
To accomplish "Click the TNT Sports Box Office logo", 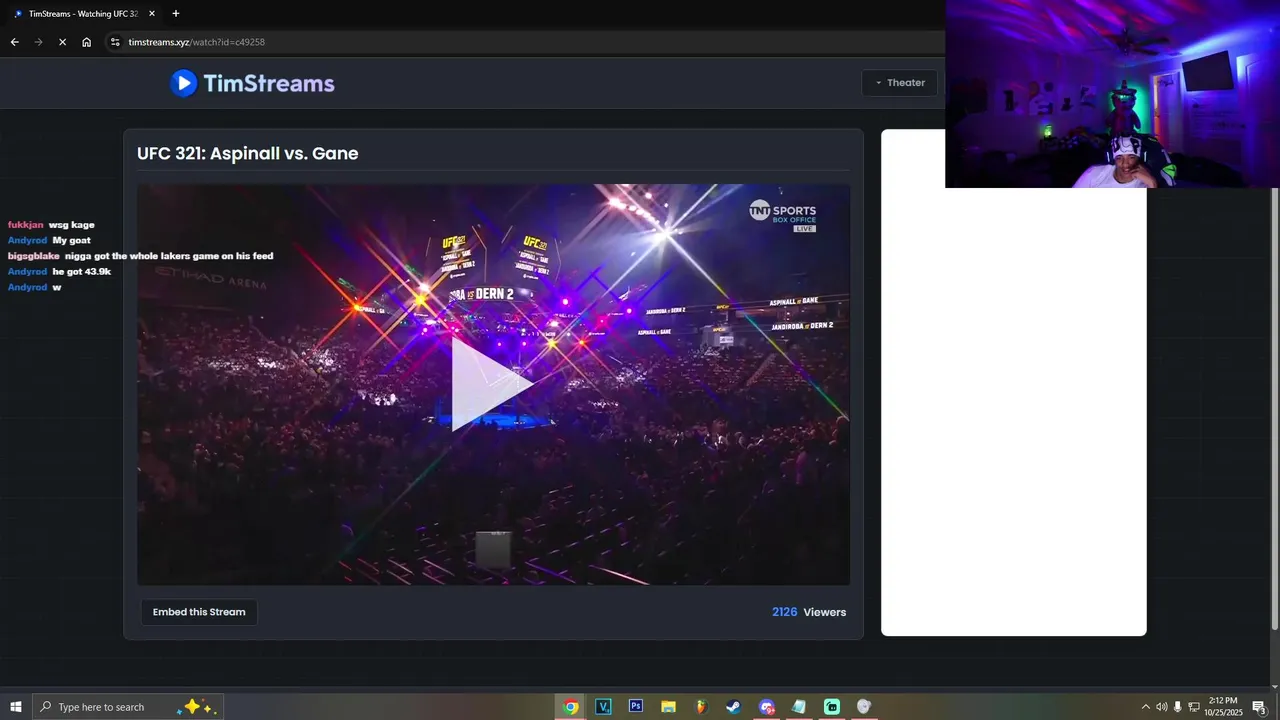I will pyautogui.click(x=783, y=215).
